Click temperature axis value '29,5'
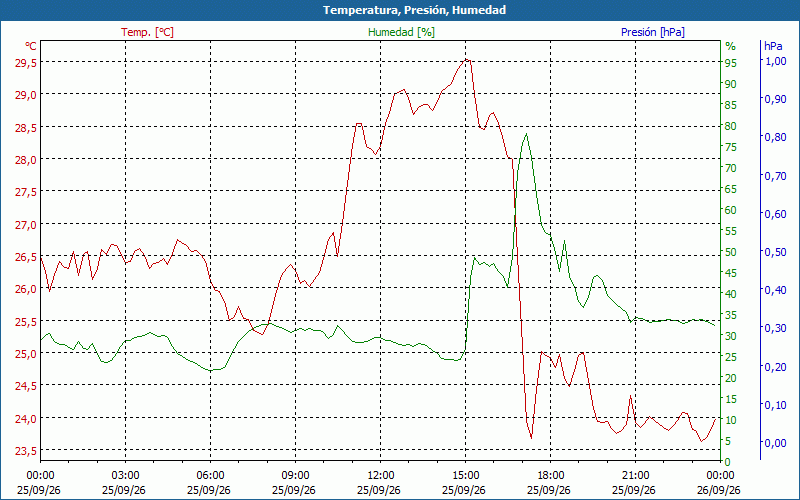 point(26,62)
